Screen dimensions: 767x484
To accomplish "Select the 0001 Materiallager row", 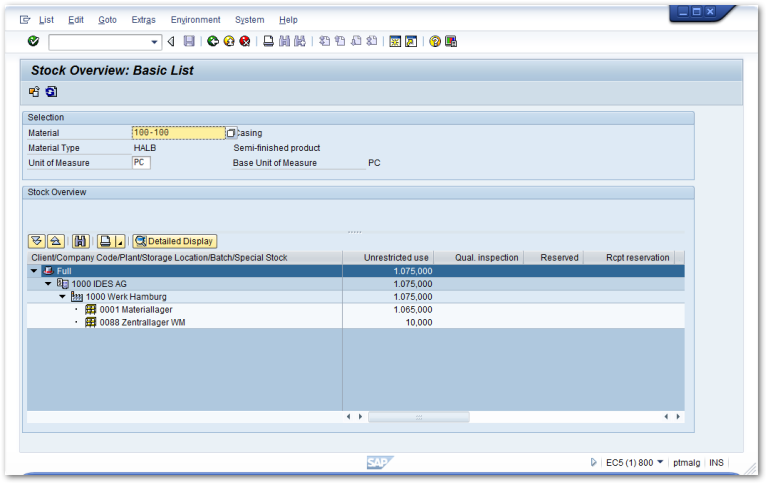I will click(x=356, y=309).
